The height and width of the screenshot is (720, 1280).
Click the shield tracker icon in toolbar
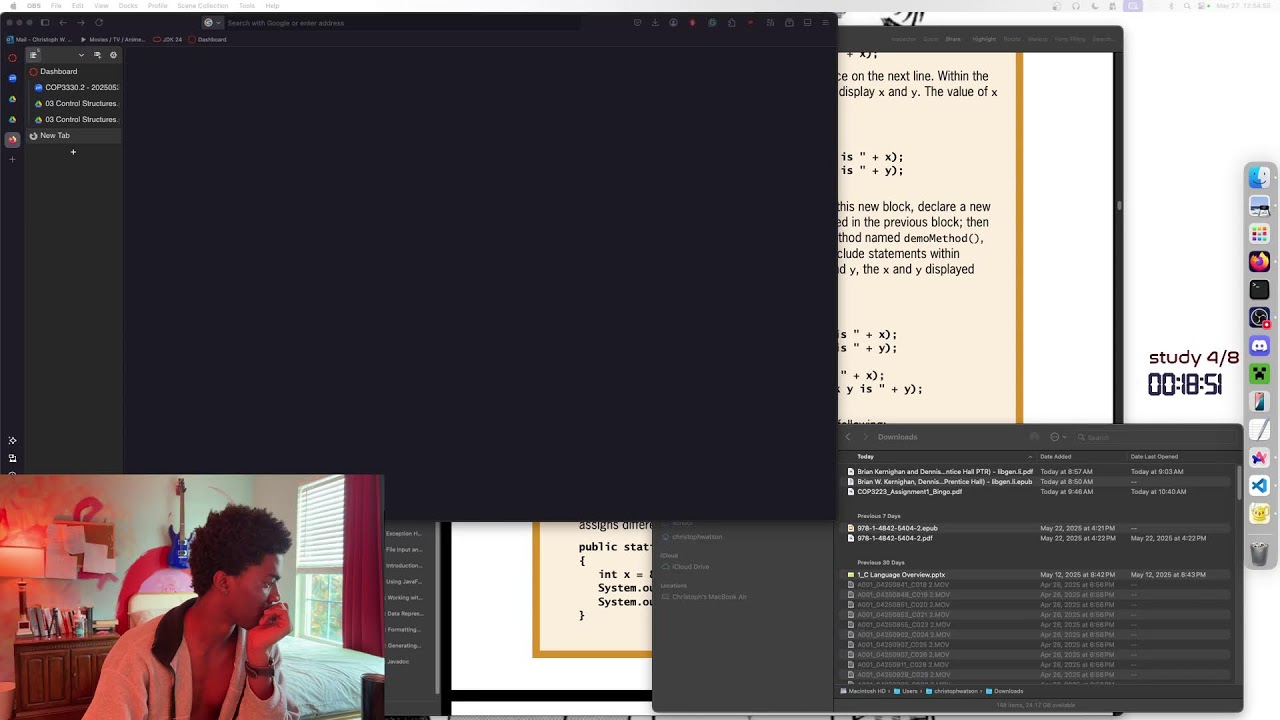(x=637, y=22)
